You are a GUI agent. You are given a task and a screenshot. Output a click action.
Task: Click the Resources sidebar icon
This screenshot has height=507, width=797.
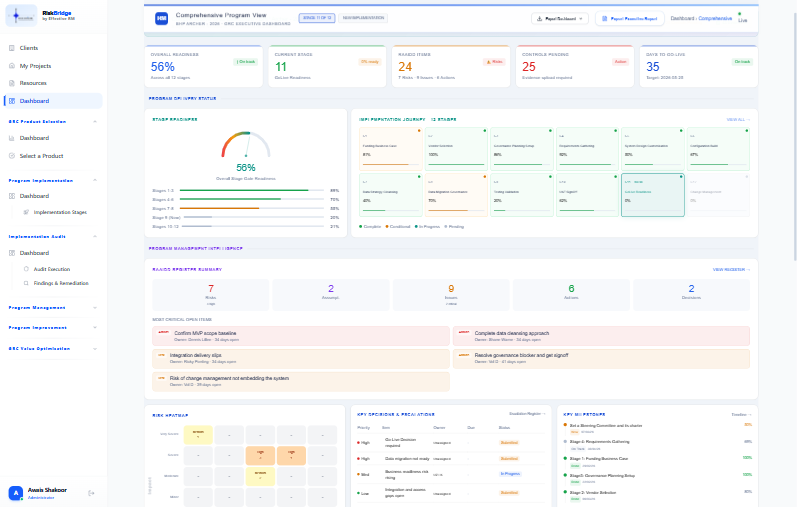12,83
